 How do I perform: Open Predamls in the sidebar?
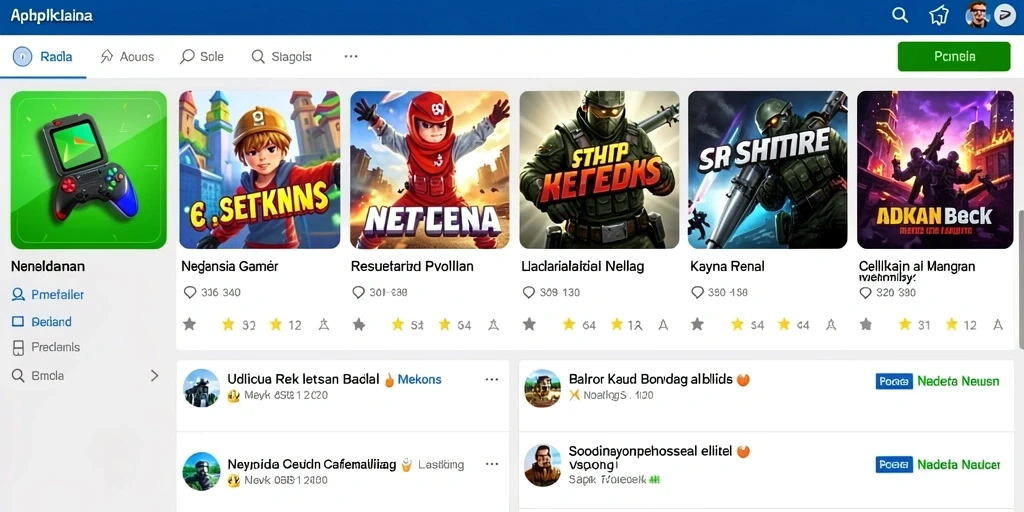[46, 347]
